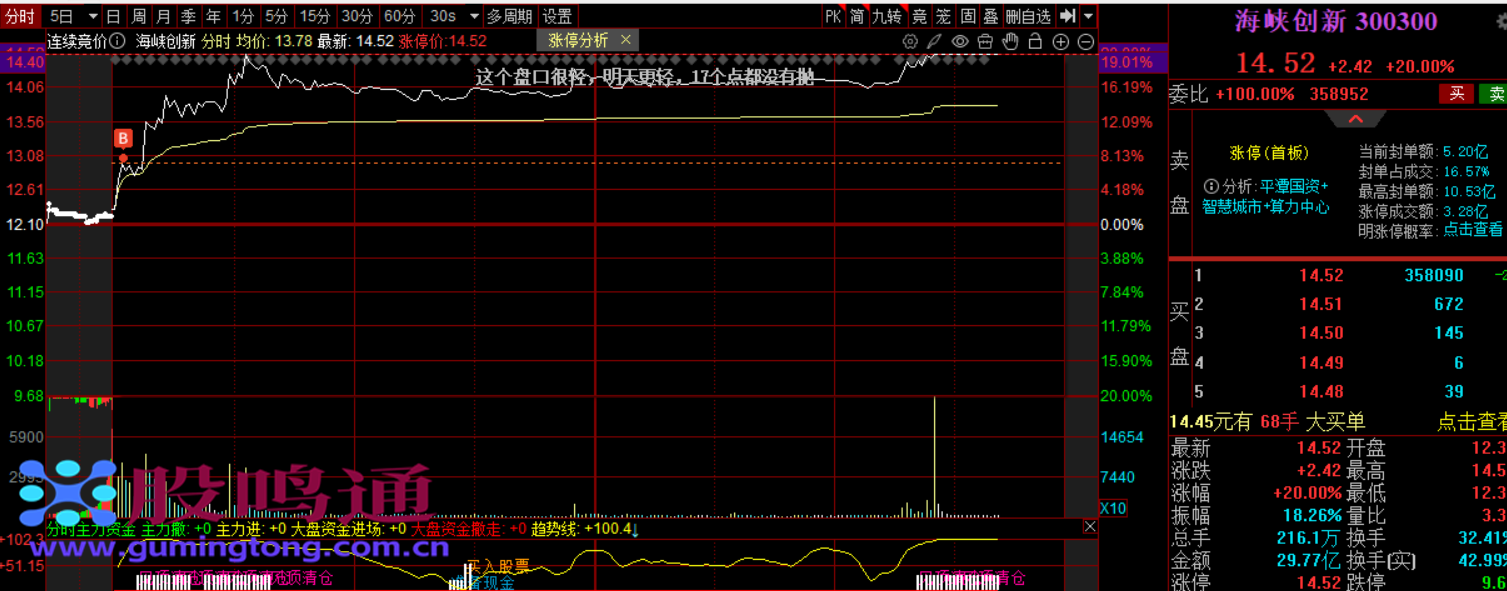Toggle the chart lock icon
This screenshot has width=1507, height=591.
(x=1035, y=41)
